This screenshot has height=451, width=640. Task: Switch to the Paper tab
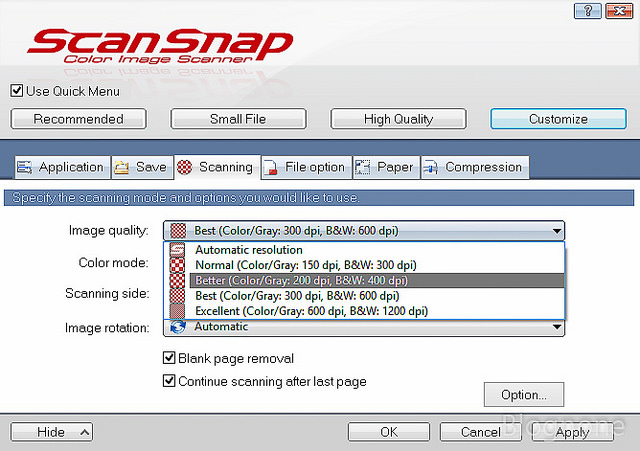pyautogui.click(x=386, y=167)
